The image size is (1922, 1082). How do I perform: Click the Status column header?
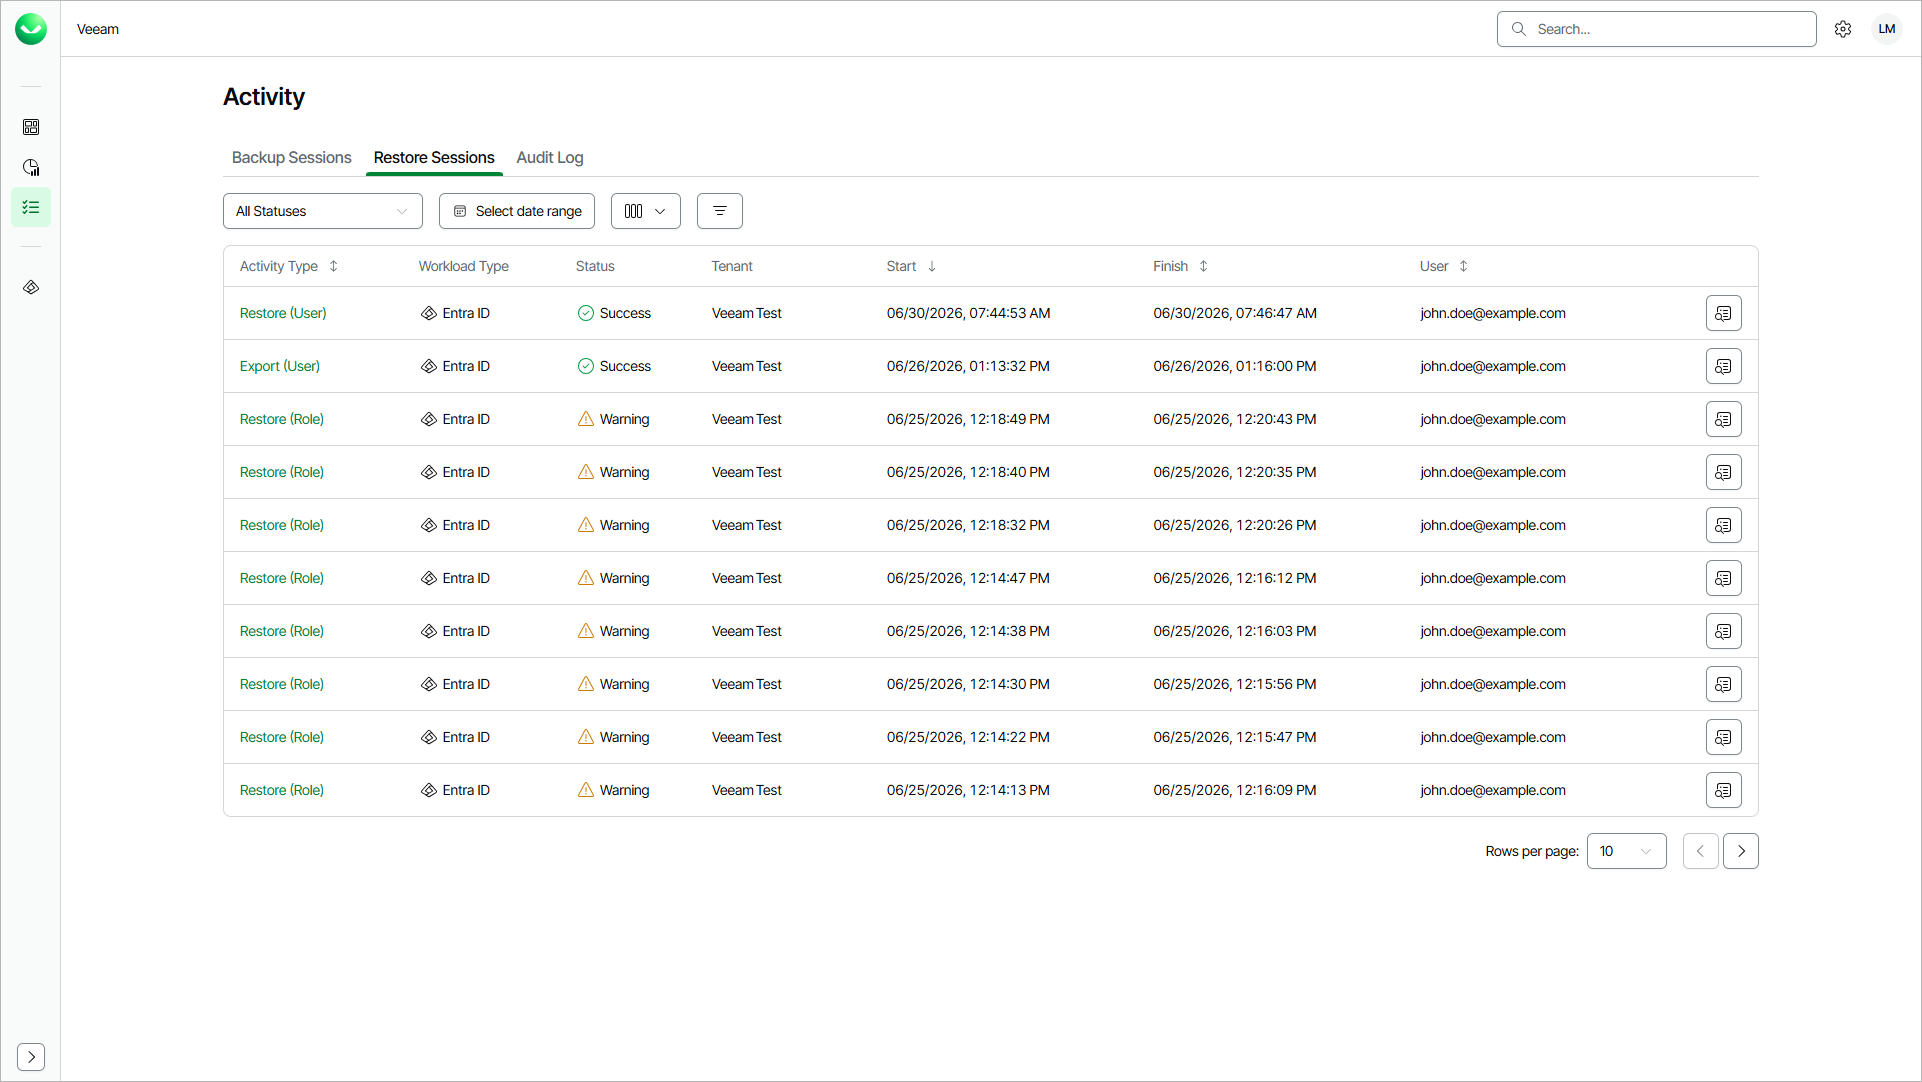[595, 266]
